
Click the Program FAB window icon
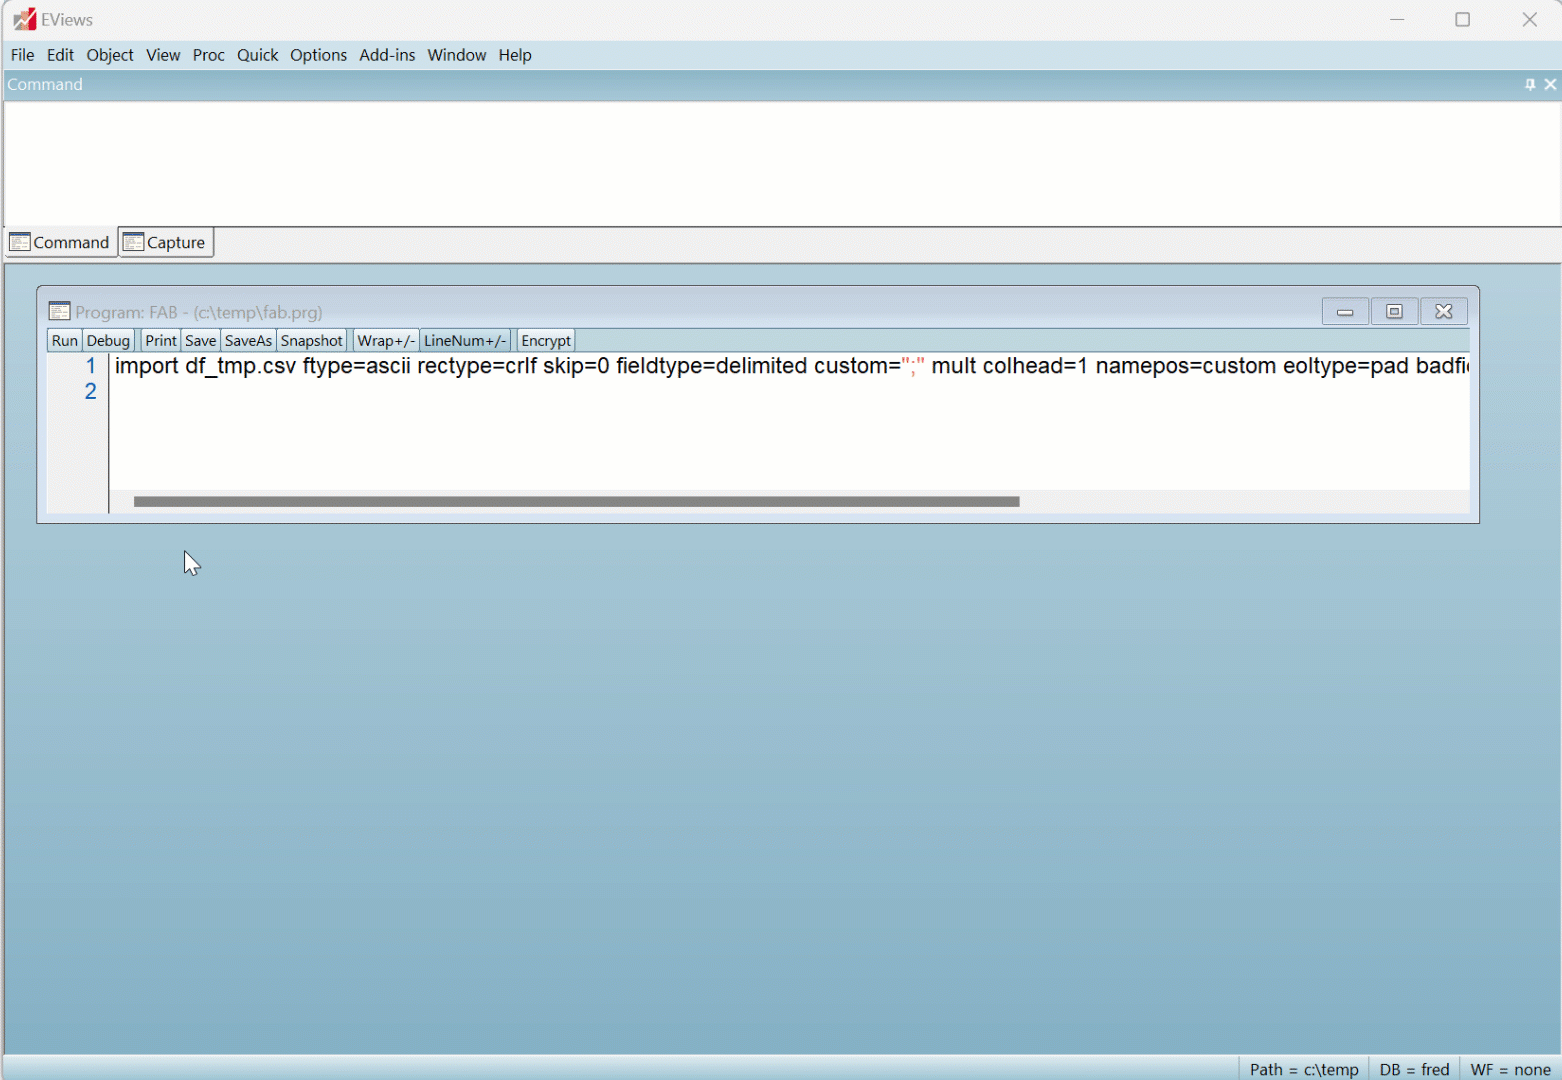click(60, 312)
